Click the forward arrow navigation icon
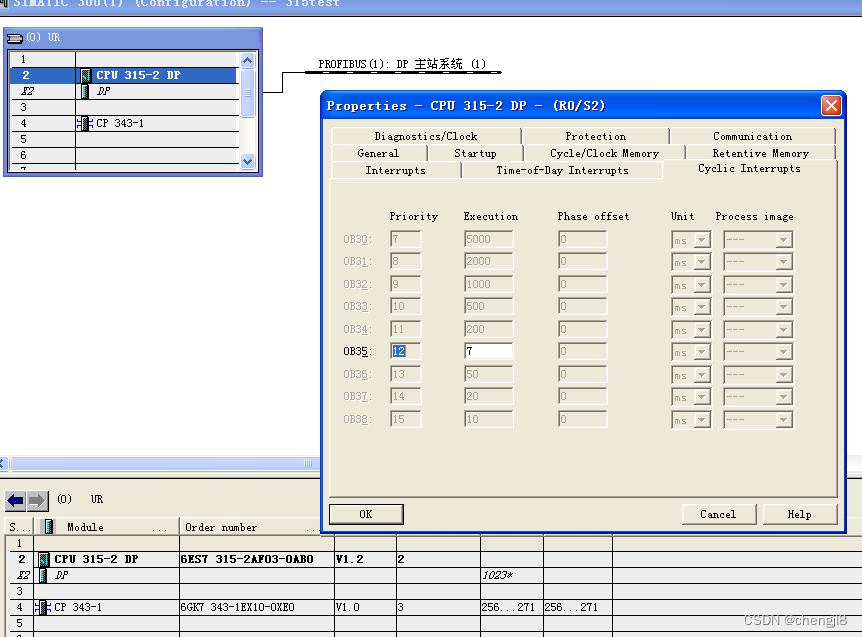Viewport: 862px width, 637px height. (x=37, y=501)
